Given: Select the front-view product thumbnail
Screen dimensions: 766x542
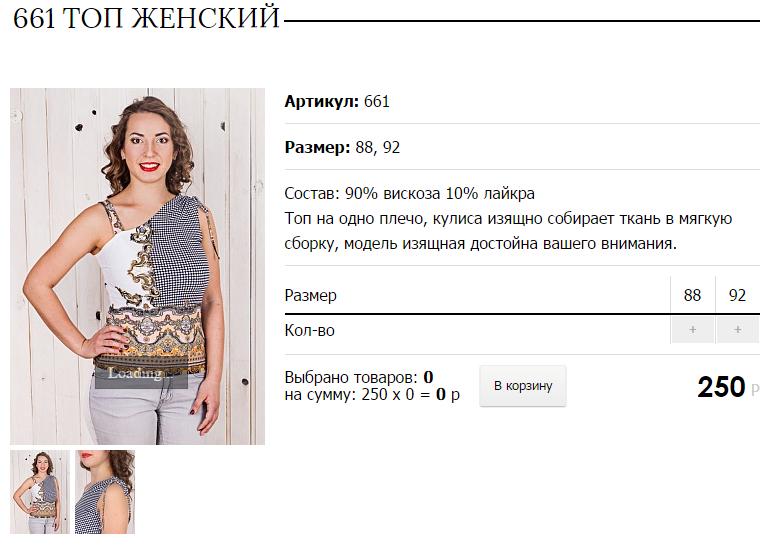Looking at the screenshot, I should pyautogui.click(x=40, y=492).
